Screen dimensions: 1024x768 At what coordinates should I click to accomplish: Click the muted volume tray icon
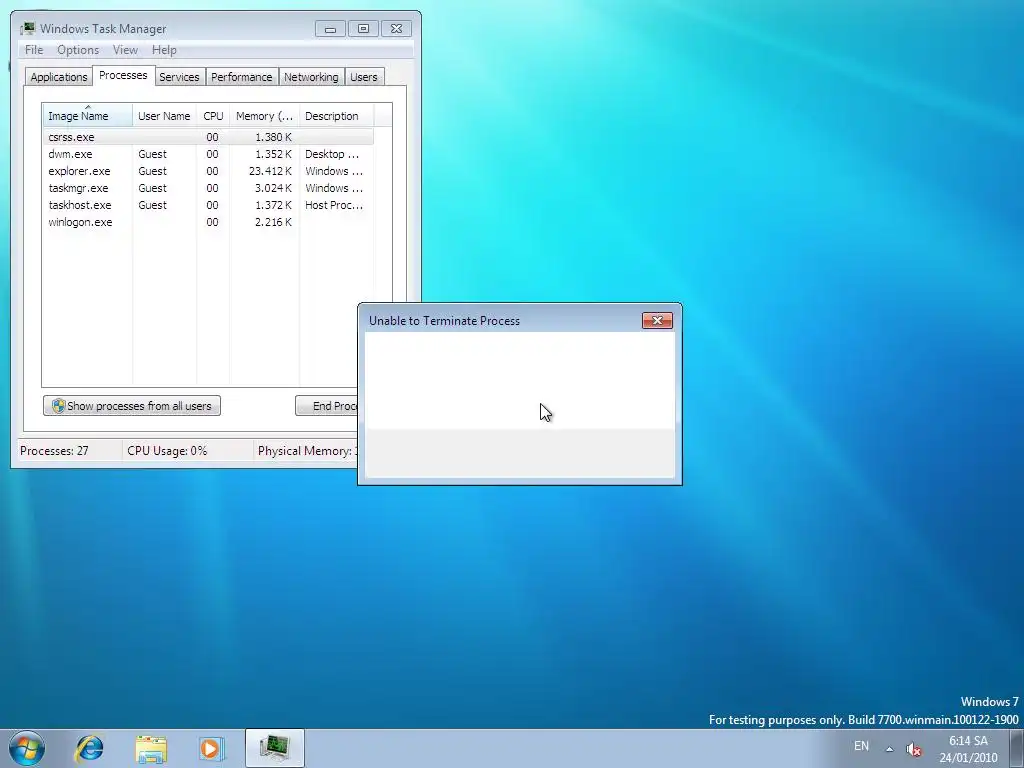(x=914, y=749)
